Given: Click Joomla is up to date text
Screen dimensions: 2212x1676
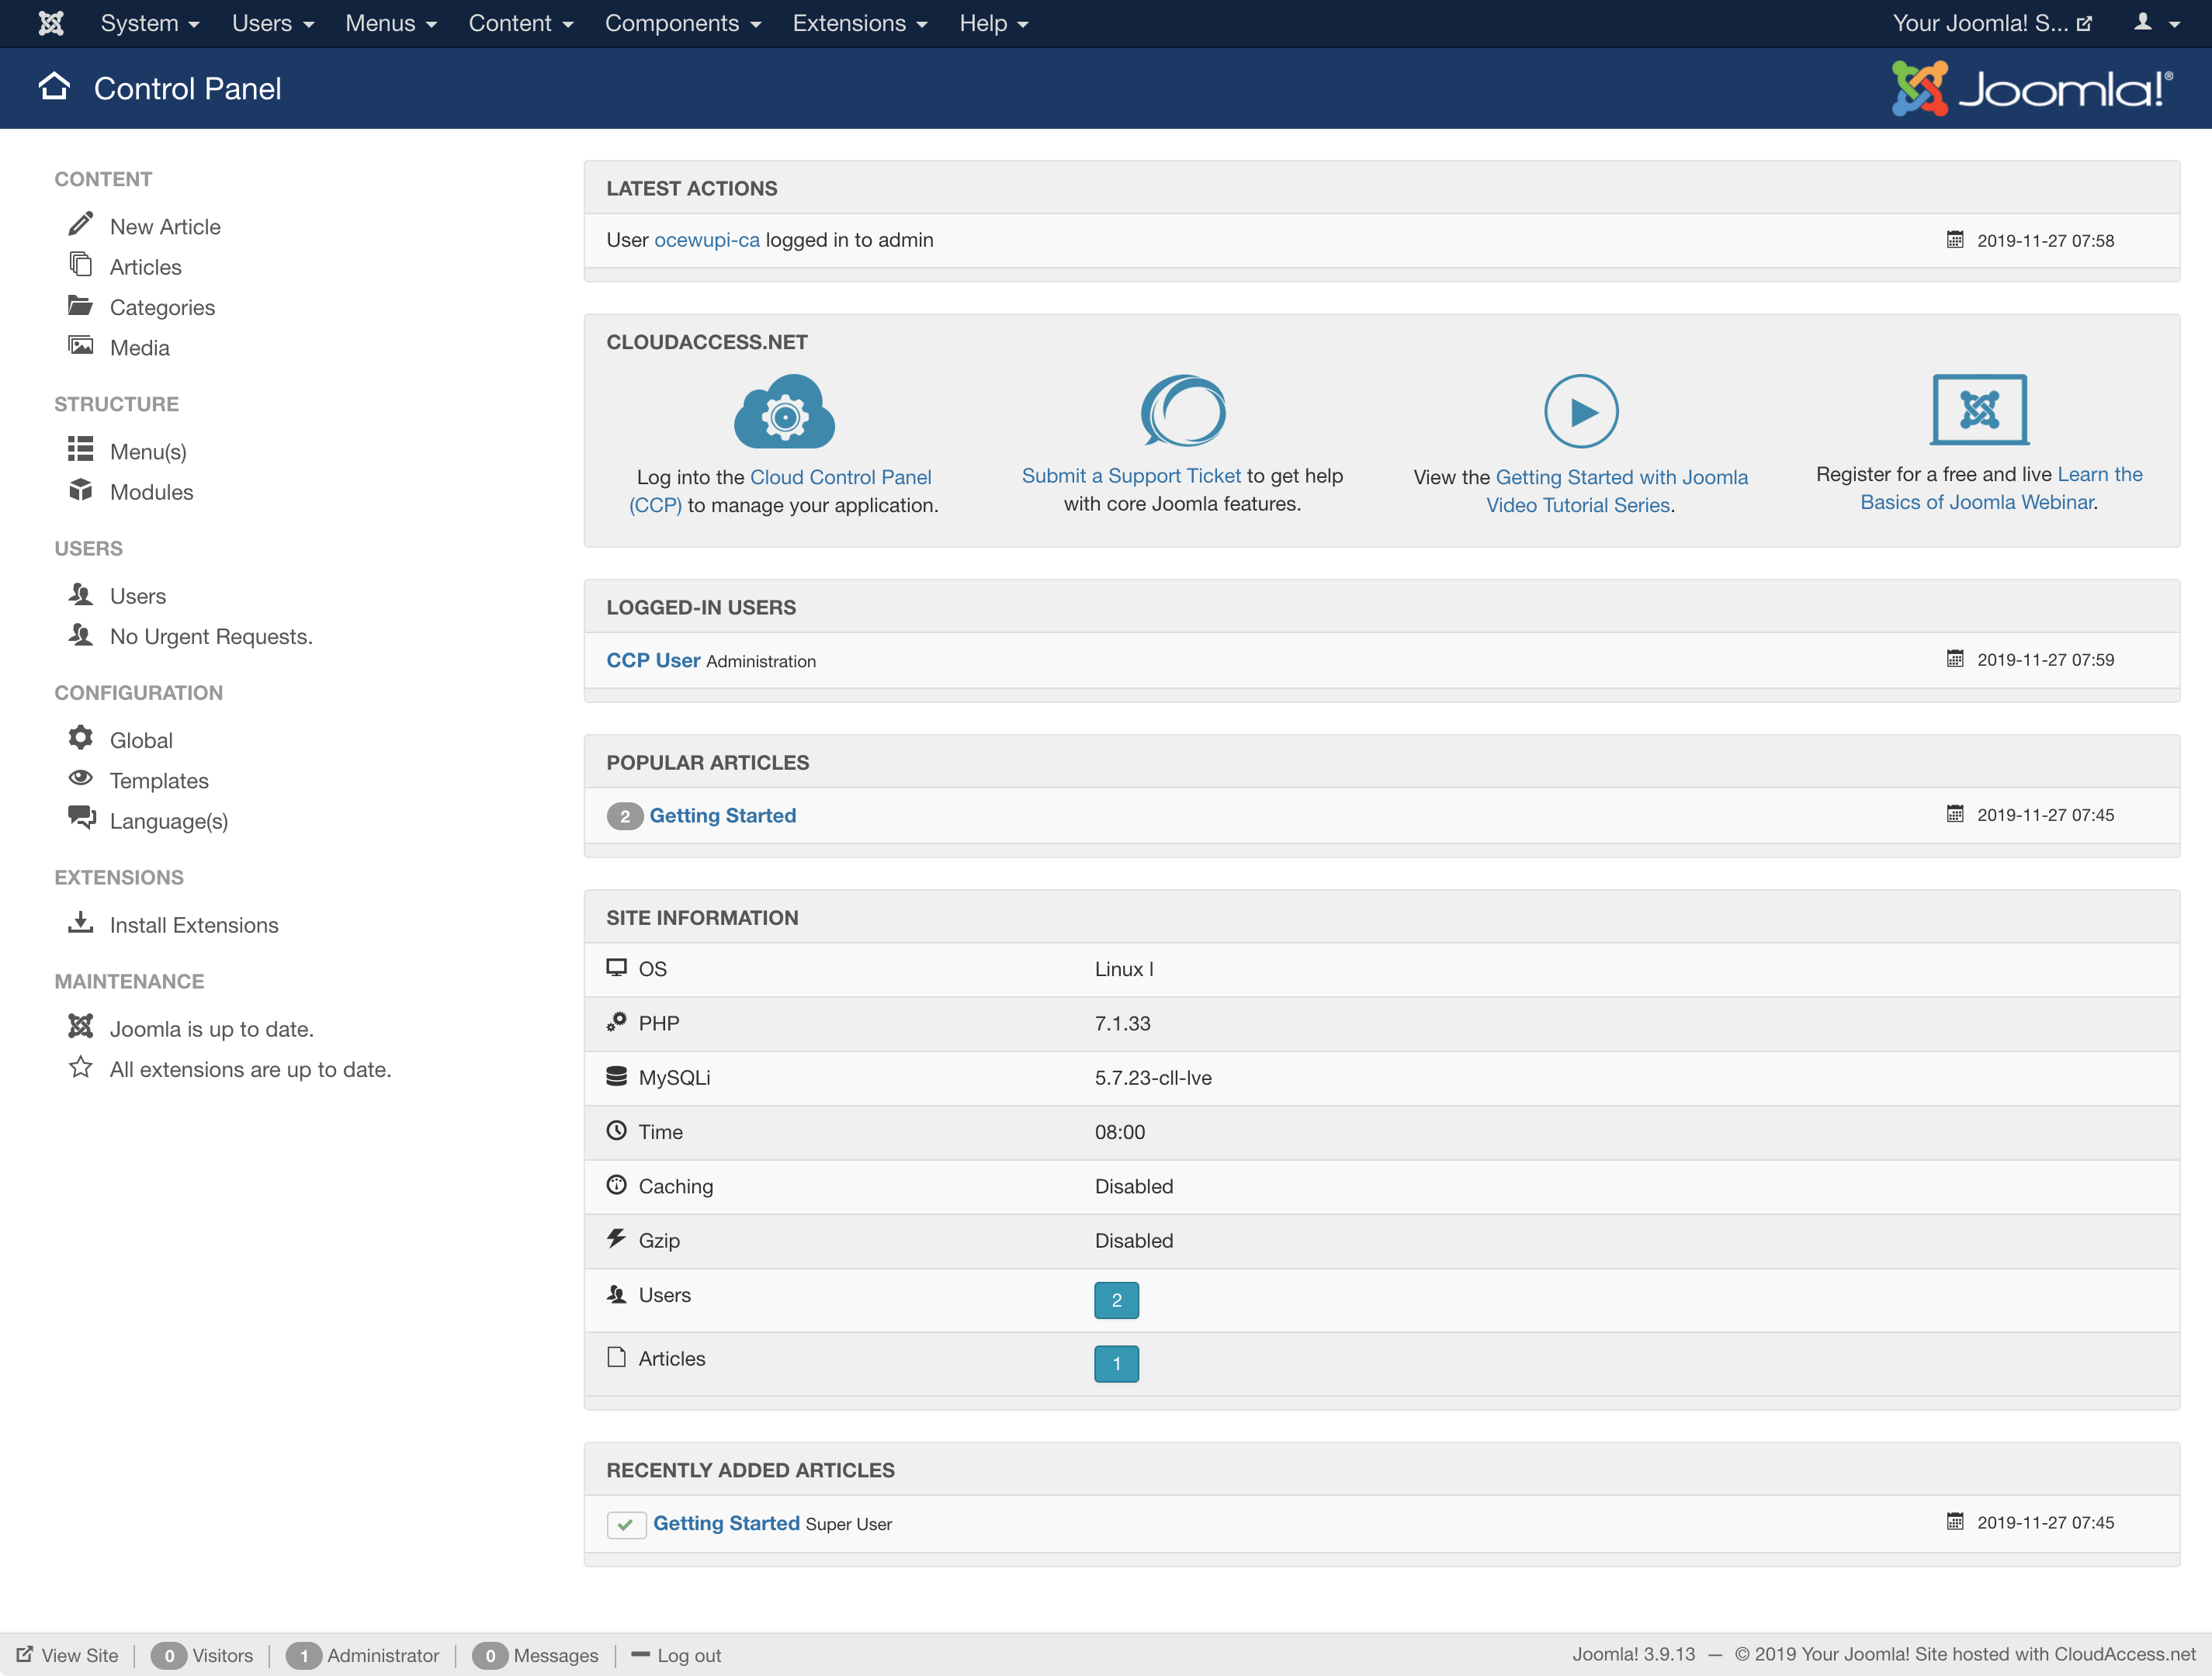Looking at the screenshot, I should [212, 1029].
